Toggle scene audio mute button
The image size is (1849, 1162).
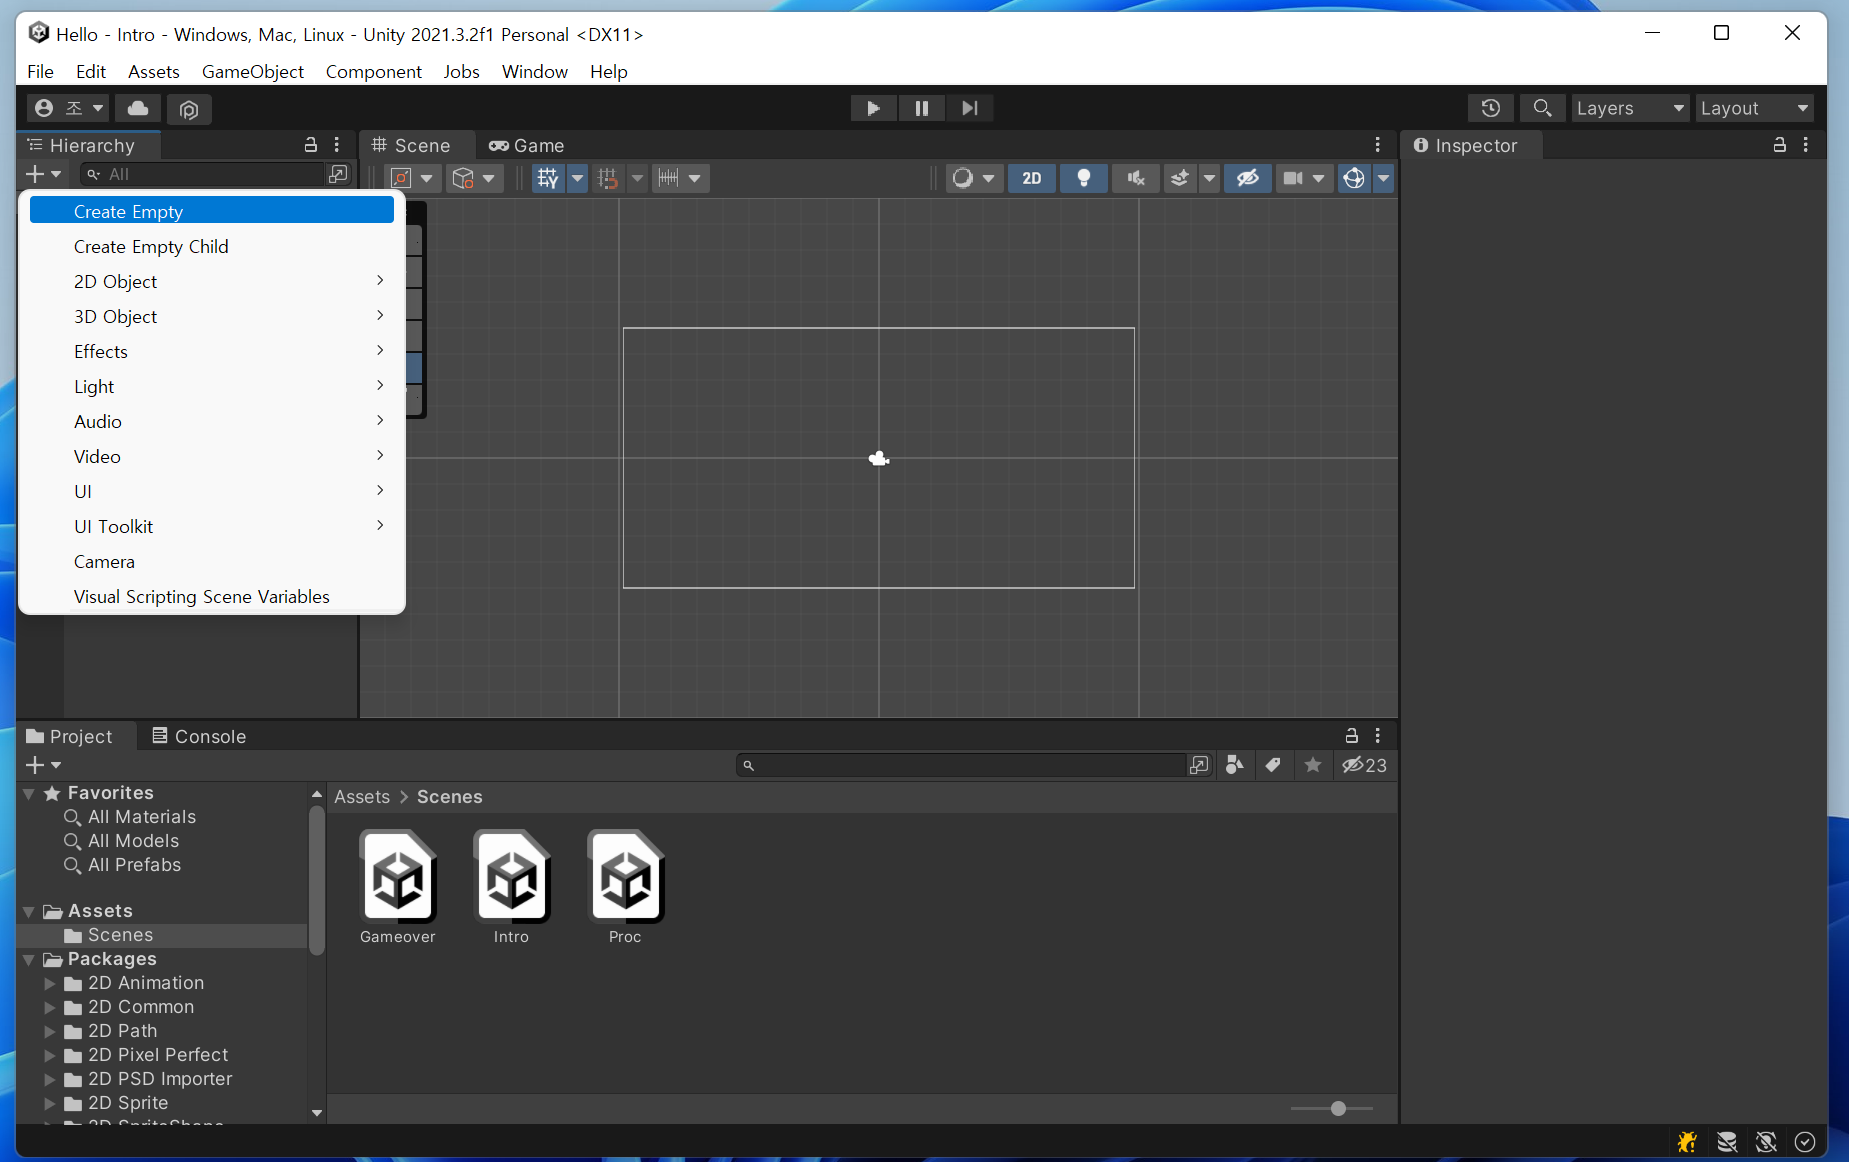click(x=1135, y=178)
